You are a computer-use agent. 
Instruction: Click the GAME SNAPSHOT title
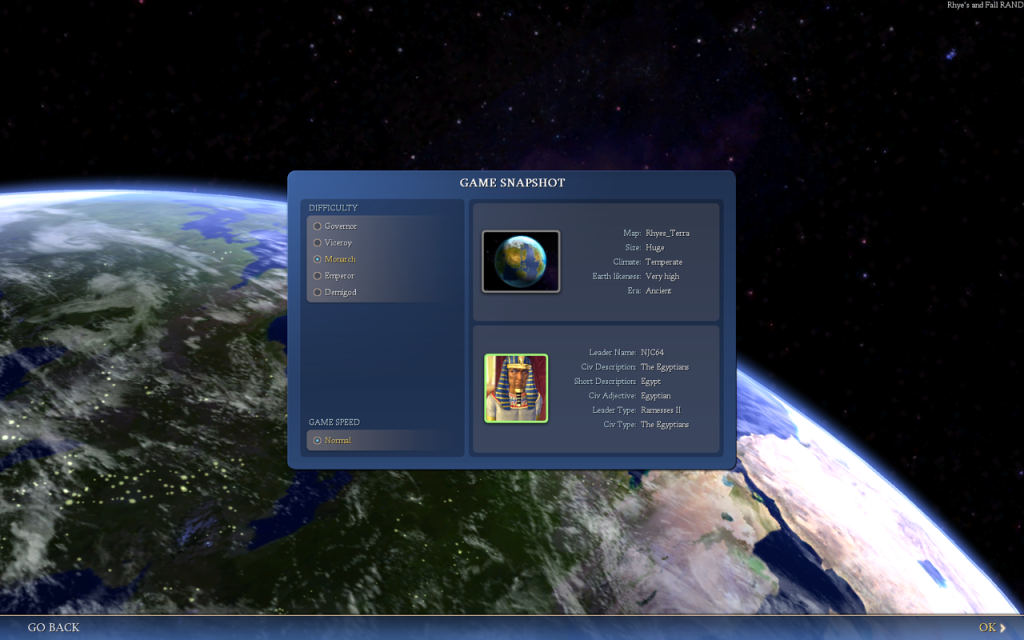[512, 183]
